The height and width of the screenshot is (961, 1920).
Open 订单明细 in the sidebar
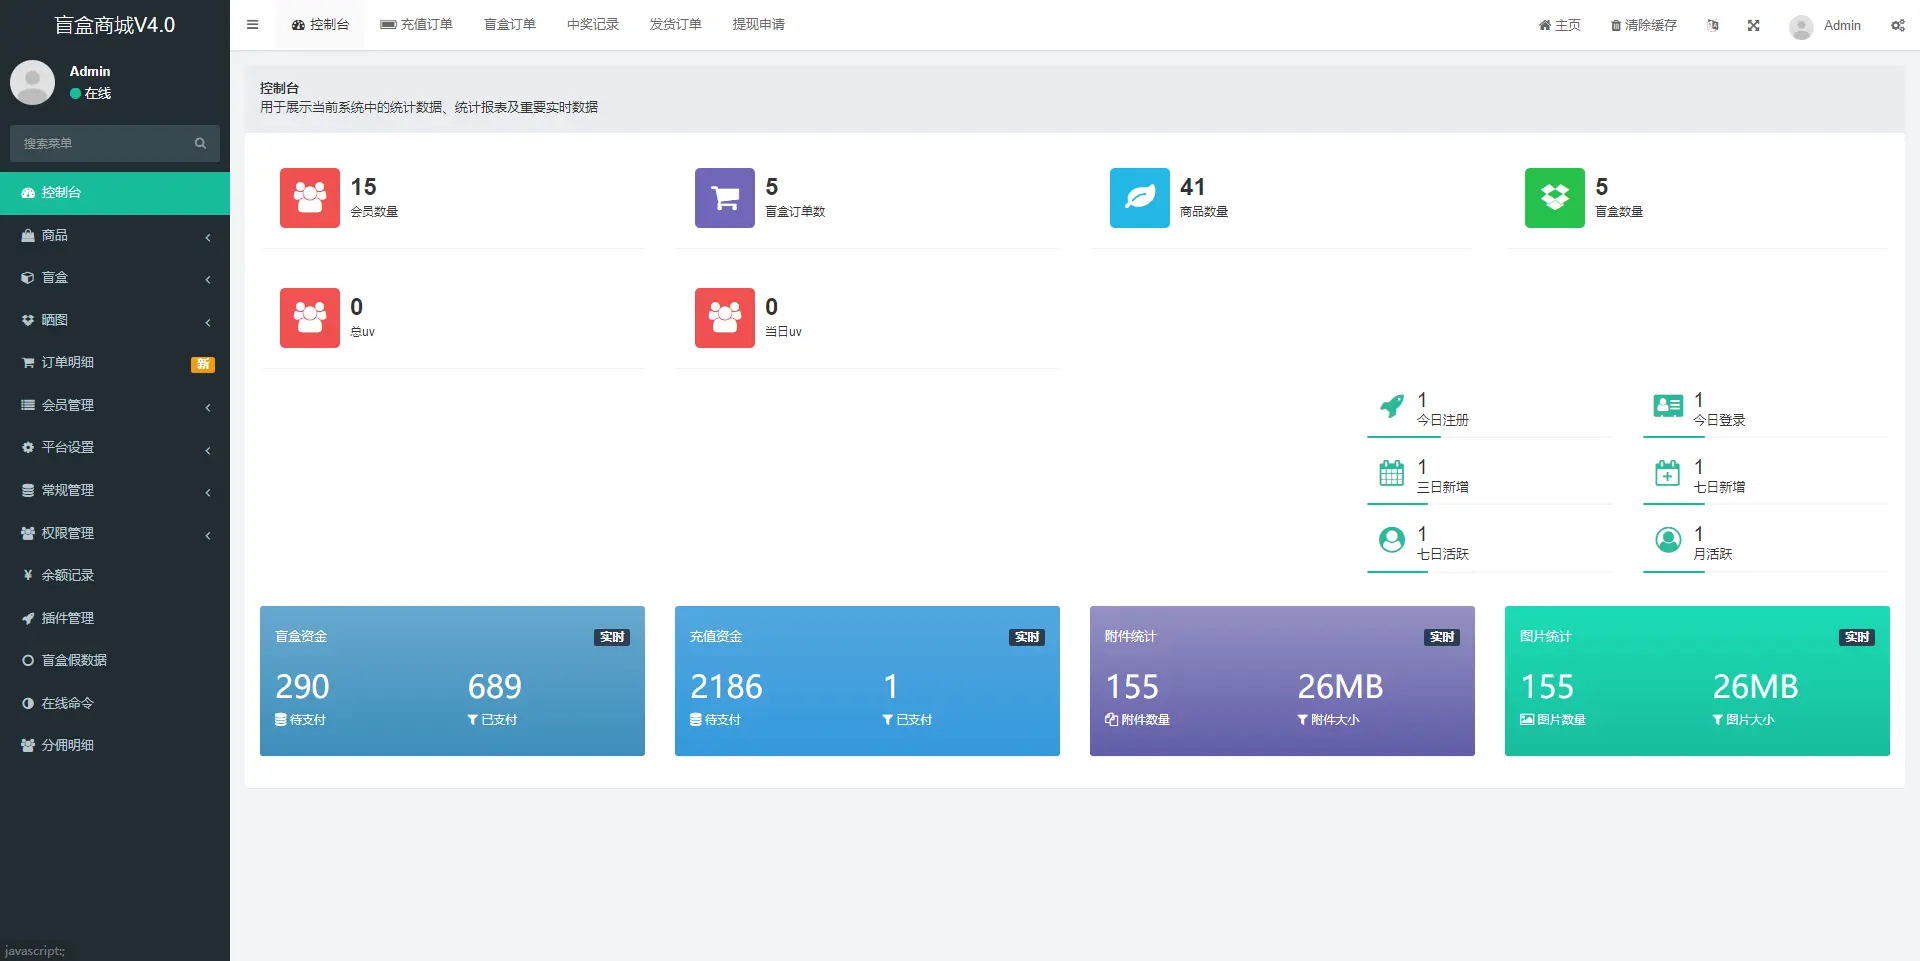coord(68,363)
